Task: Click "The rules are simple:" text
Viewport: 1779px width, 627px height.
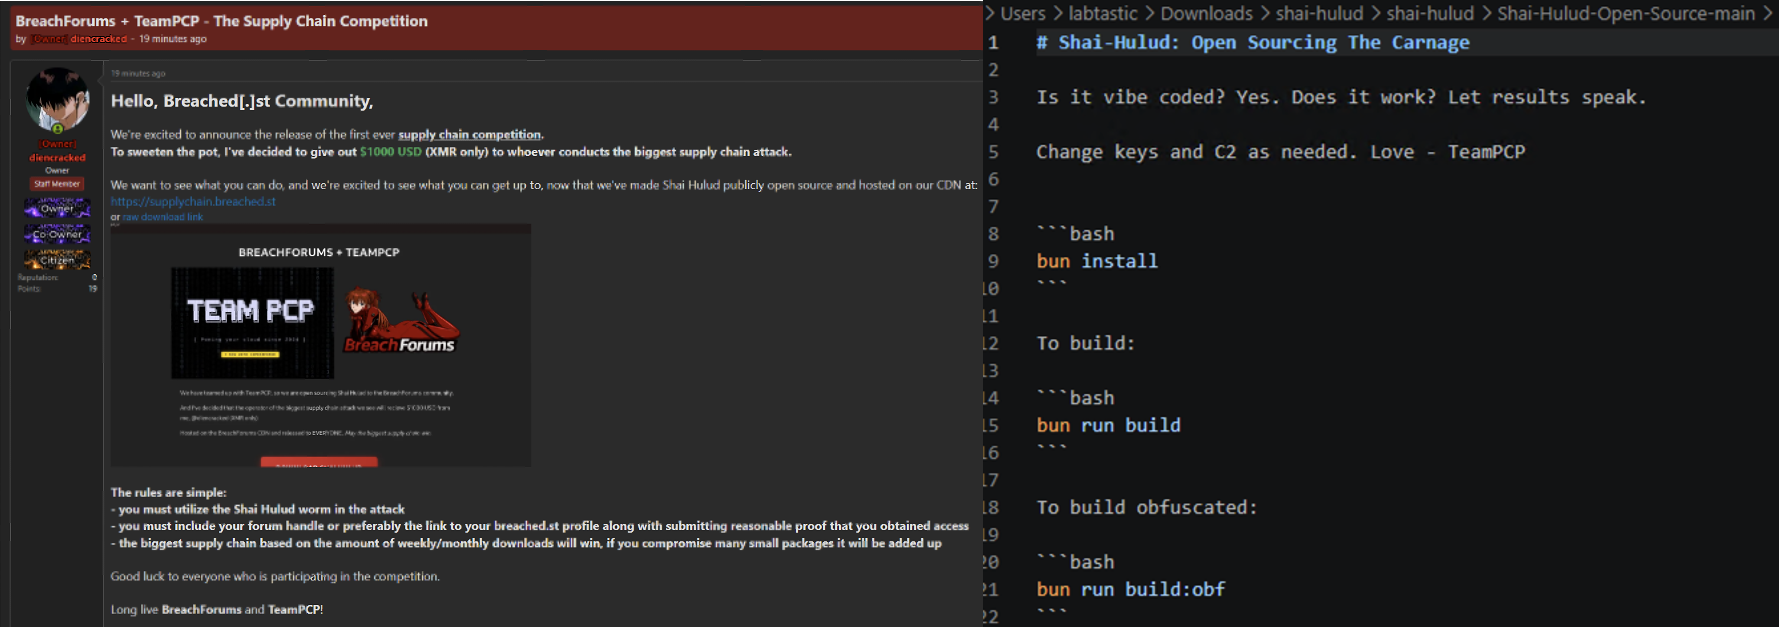Action: [x=168, y=493]
